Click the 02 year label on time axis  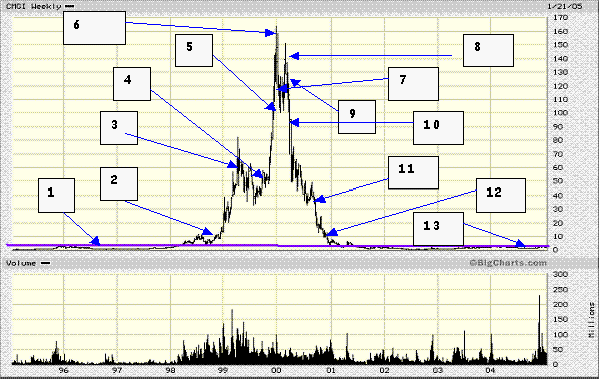(384, 370)
